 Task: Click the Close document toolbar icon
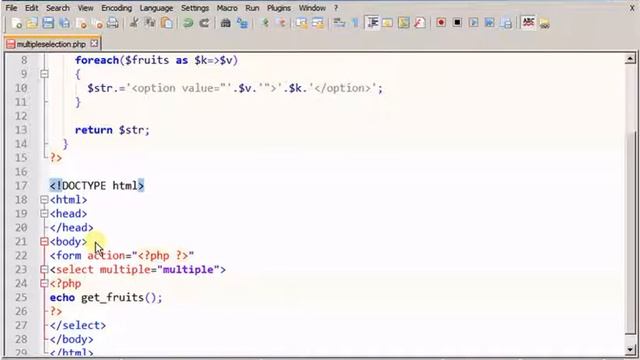[x=81, y=23]
